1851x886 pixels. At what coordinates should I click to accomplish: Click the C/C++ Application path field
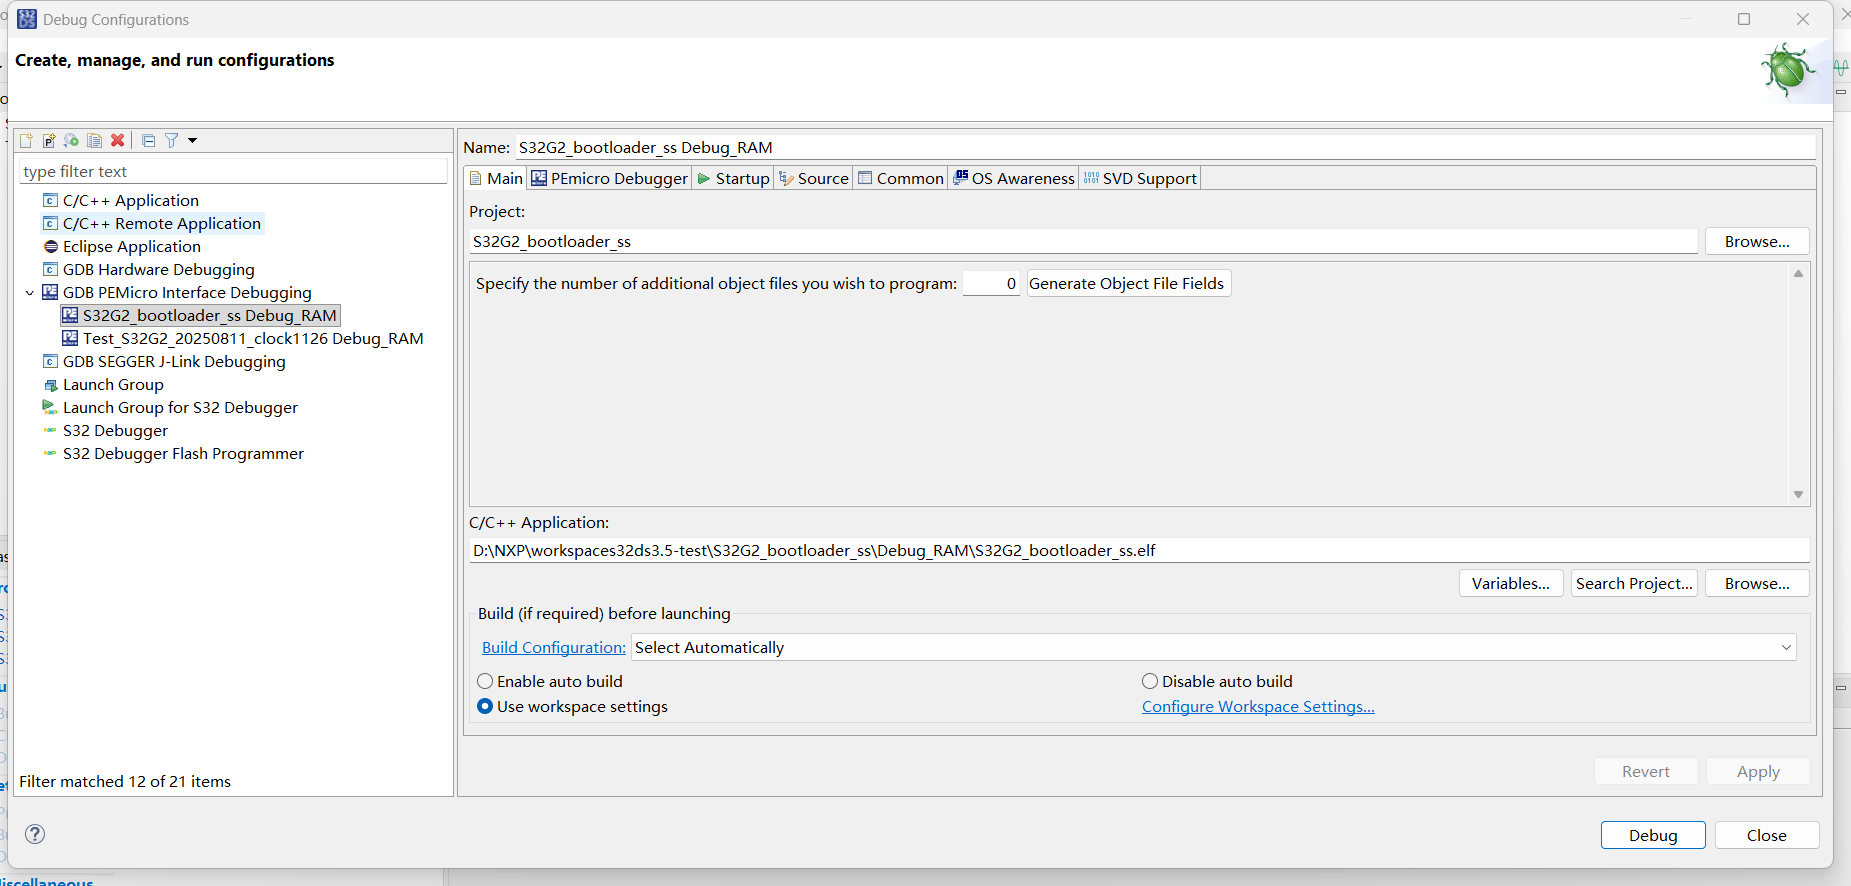click(1139, 551)
